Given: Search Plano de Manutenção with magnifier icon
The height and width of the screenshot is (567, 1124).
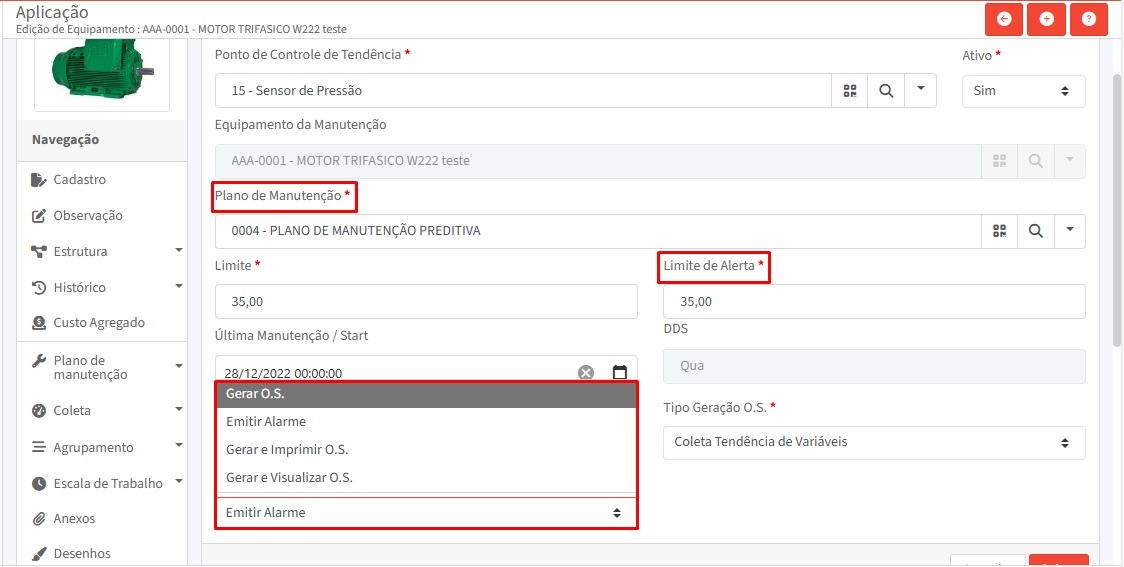Looking at the screenshot, I should [1035, 231].
